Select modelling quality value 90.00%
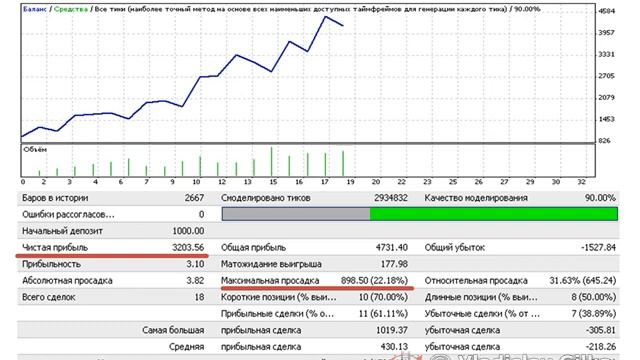 tap(600, 198)
